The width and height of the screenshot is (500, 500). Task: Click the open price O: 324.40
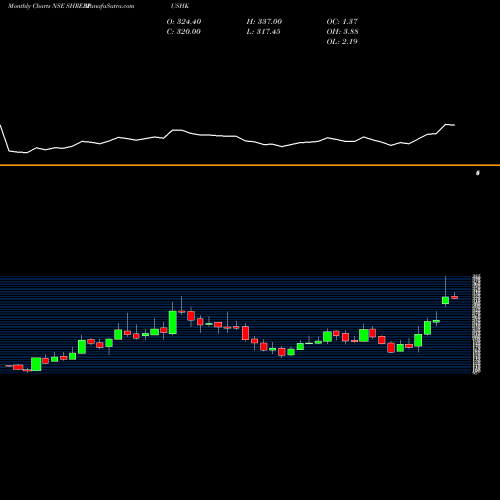pos(184,22)
